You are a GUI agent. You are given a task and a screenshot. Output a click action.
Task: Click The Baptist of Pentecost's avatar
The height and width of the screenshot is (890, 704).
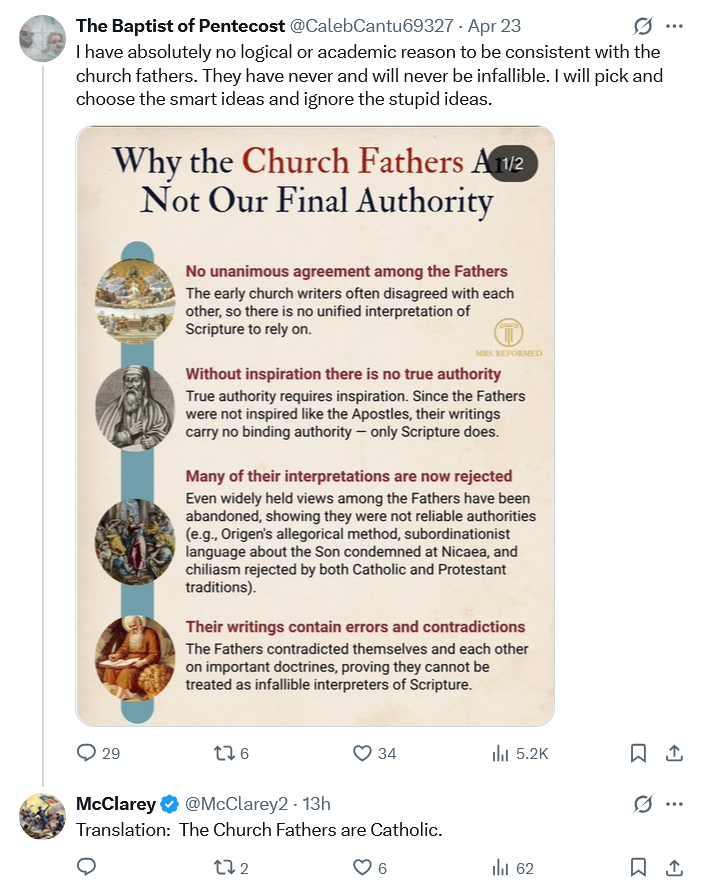(43, 38)
